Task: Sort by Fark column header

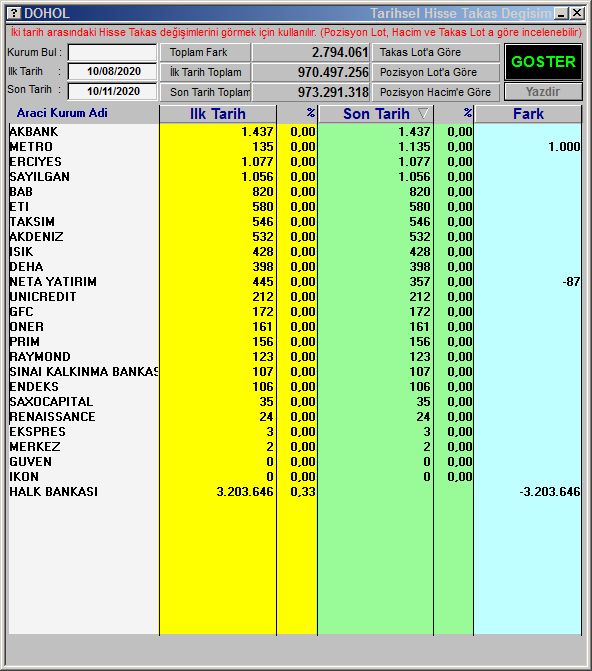Action: [528, 114]
